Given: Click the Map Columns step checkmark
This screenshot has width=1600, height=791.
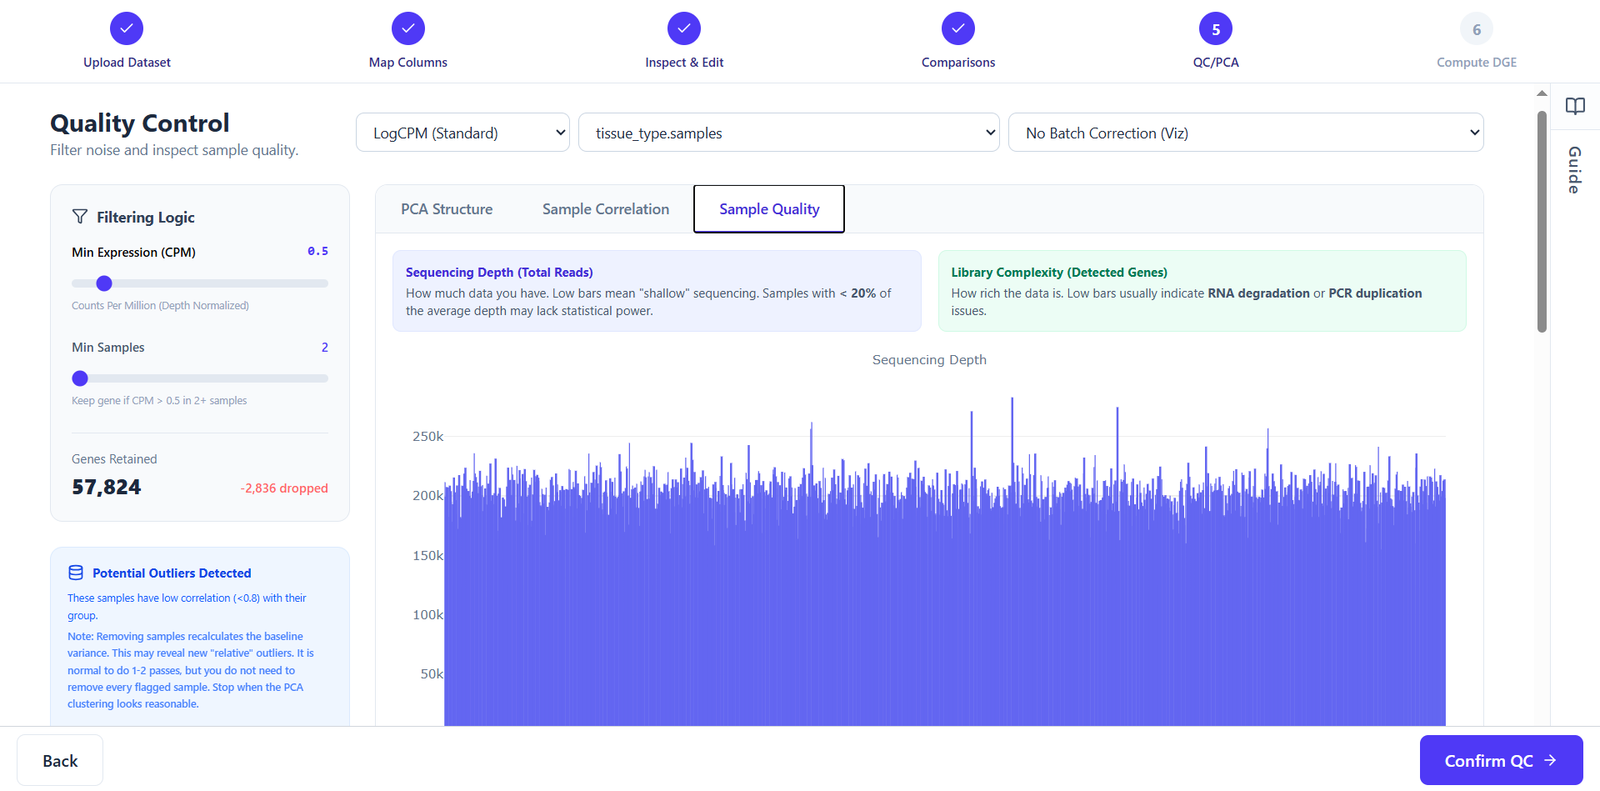Looking at the screenshot, I should 408,29.
